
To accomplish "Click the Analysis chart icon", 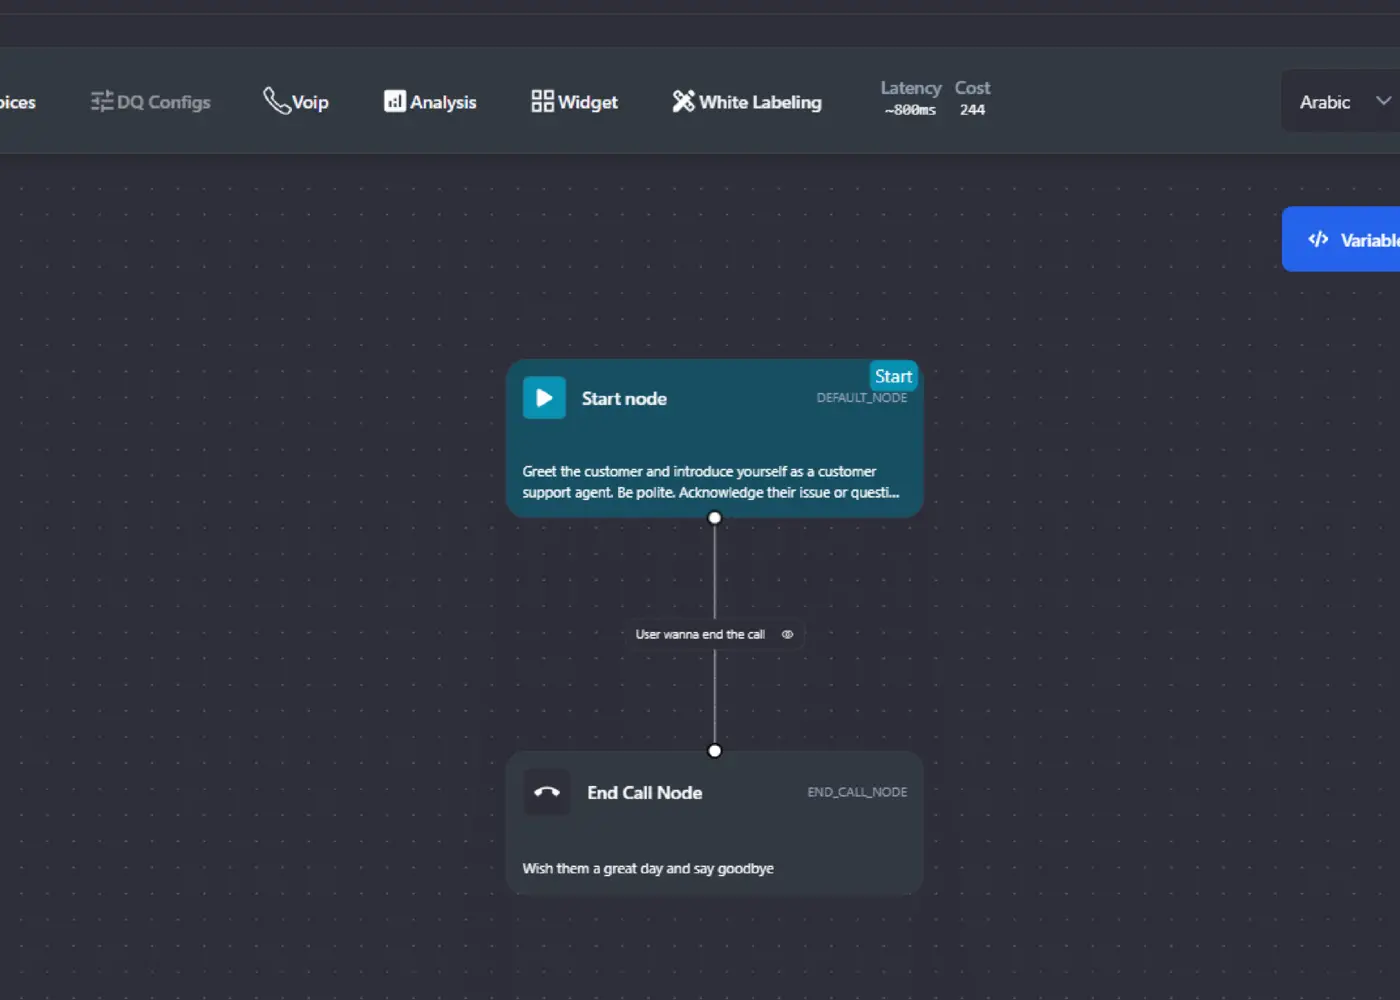I will click(395, 101).
